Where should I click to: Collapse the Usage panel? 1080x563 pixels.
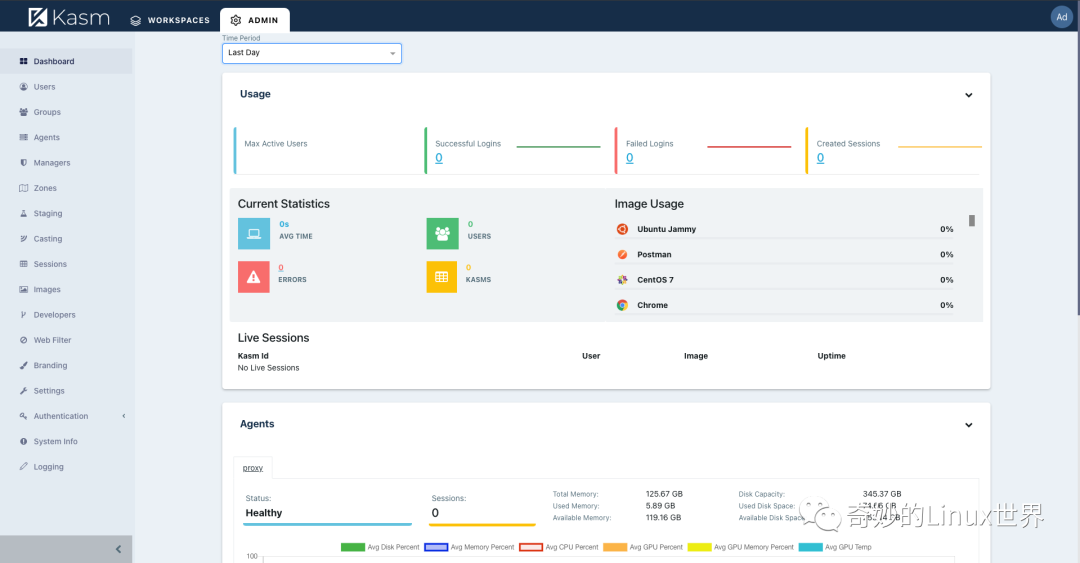[968, 95]
